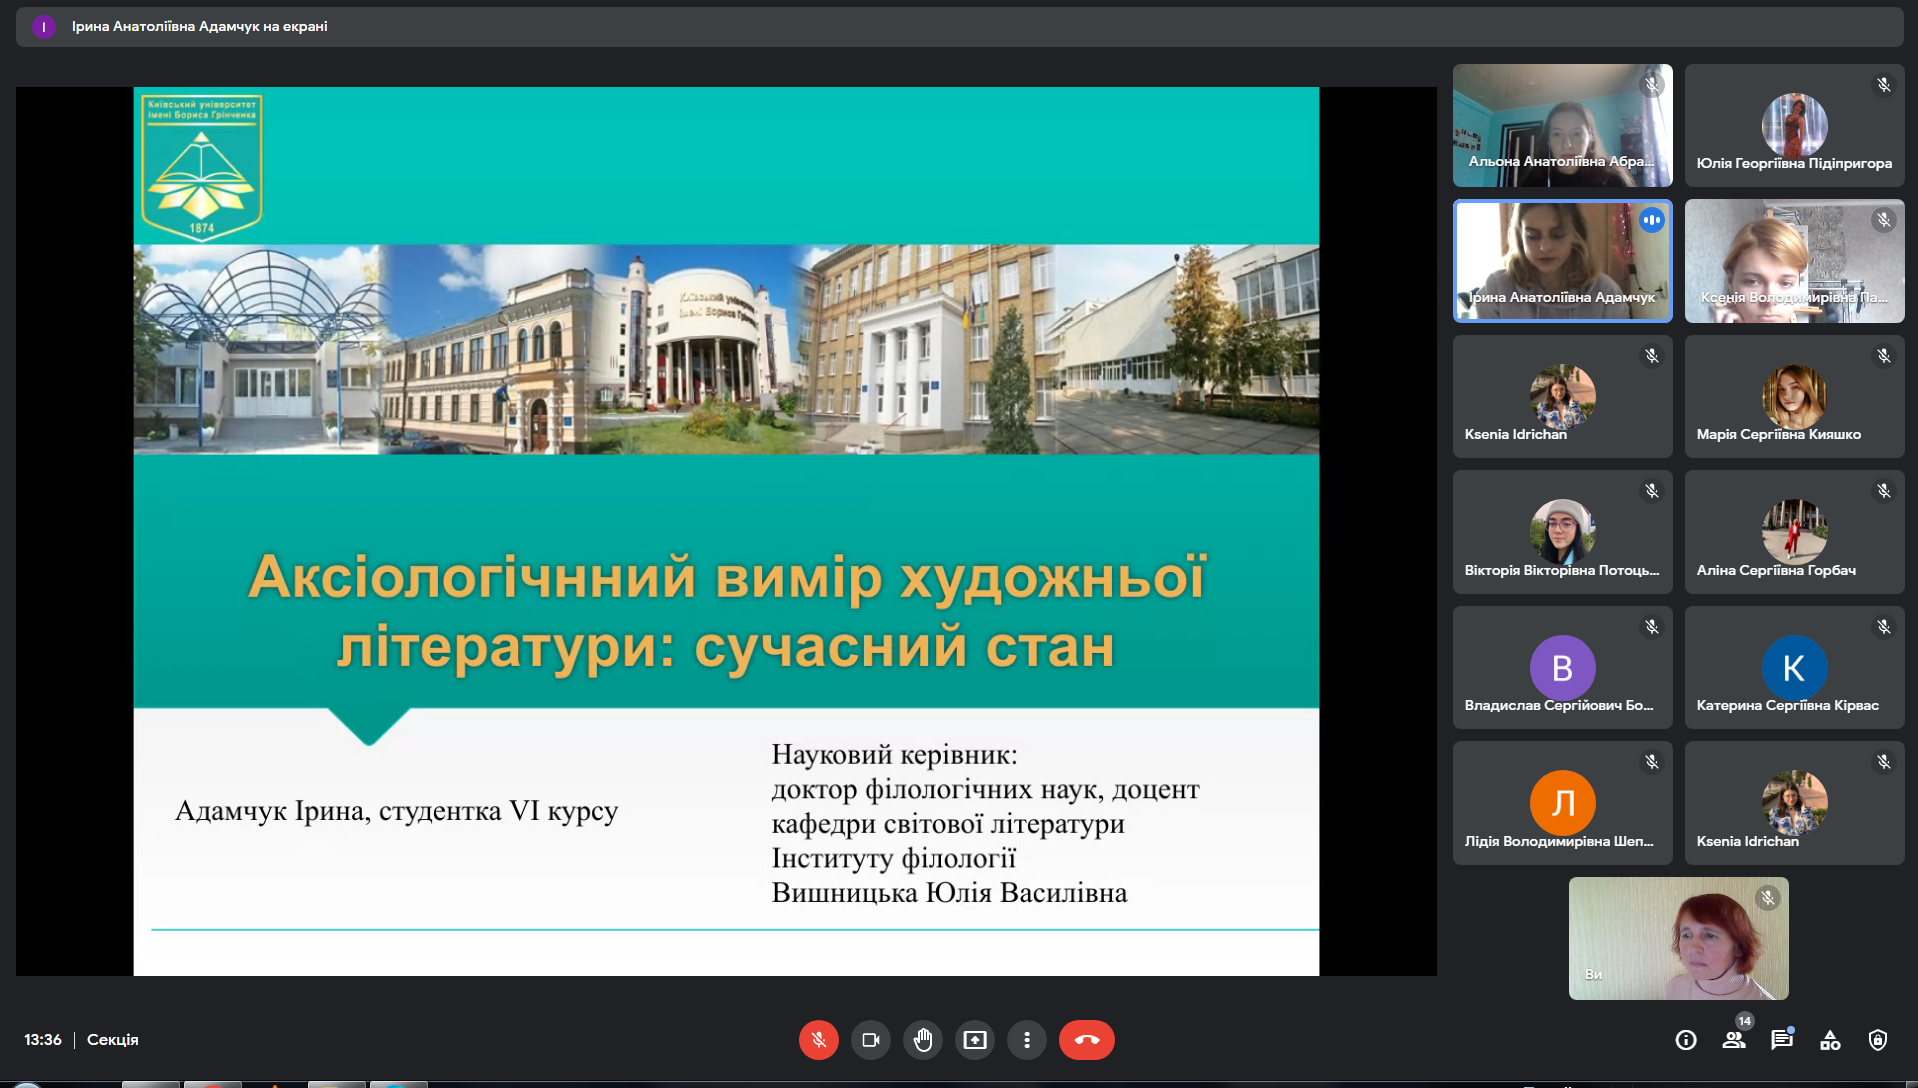This screenshot has width=1918, height=1088.
Task: Select Ірина Анатоліївна Адамчук's video tile
Action: (x=1561, y=261)
